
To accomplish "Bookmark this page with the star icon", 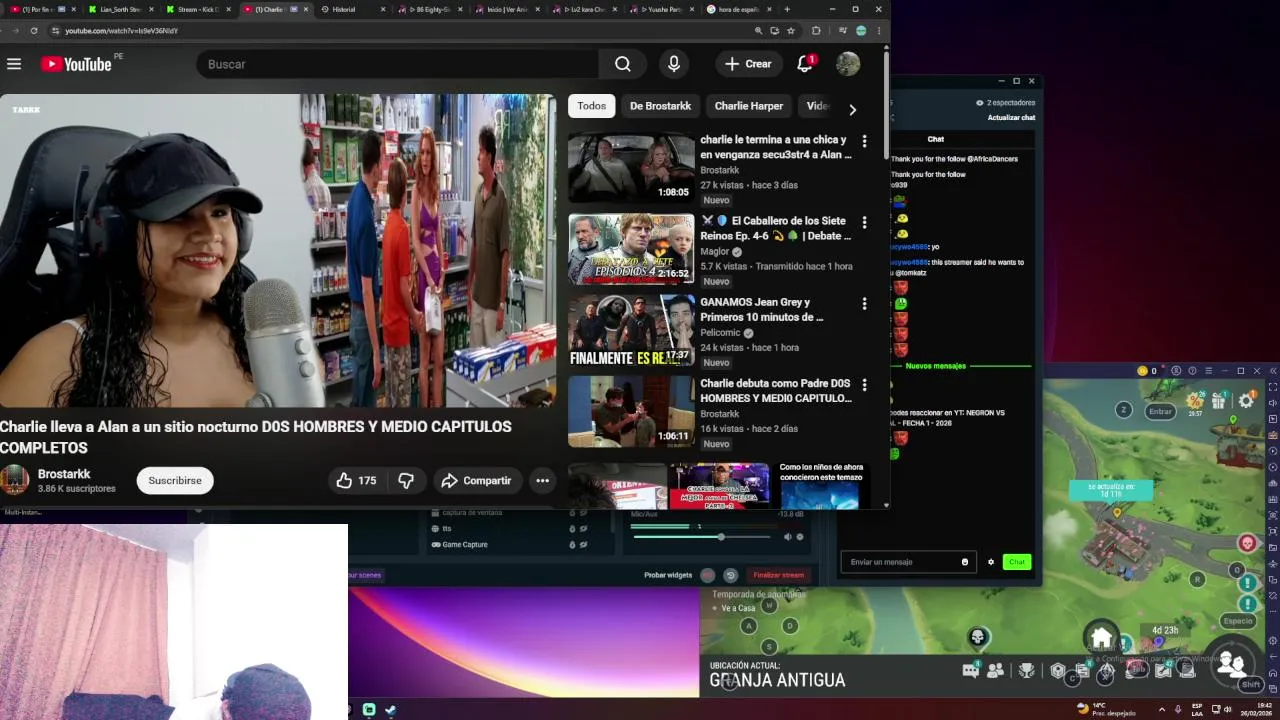I will pyautogui.click(x=791, y=31).
